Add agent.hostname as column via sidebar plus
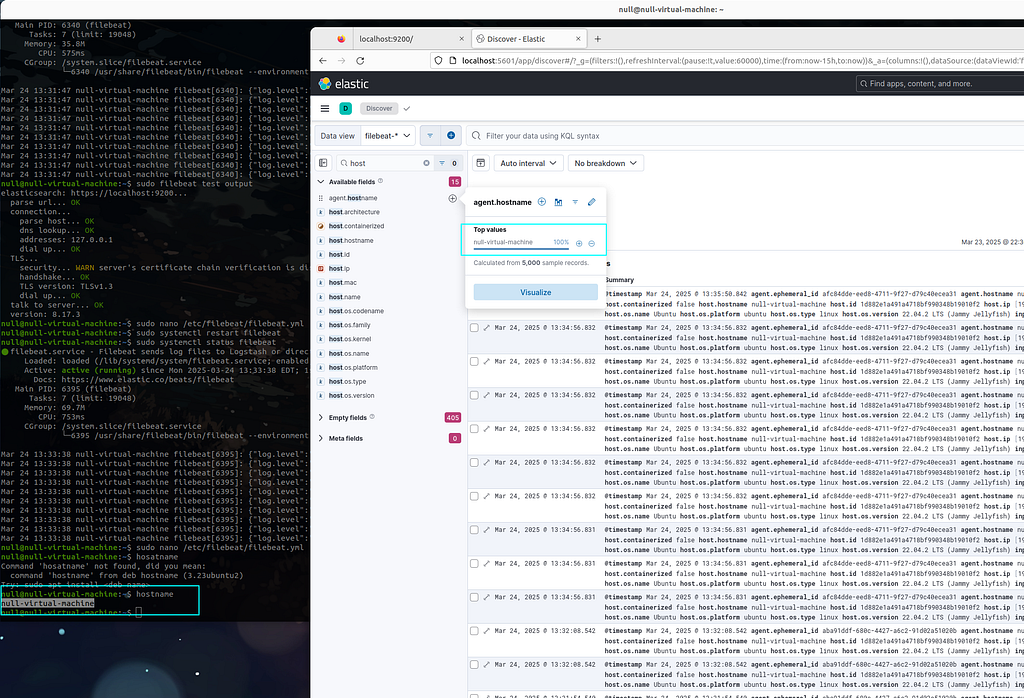Image resolution: width=1024 pixels, height=698 pixels. pyautogui.click(x=453, y=198)
